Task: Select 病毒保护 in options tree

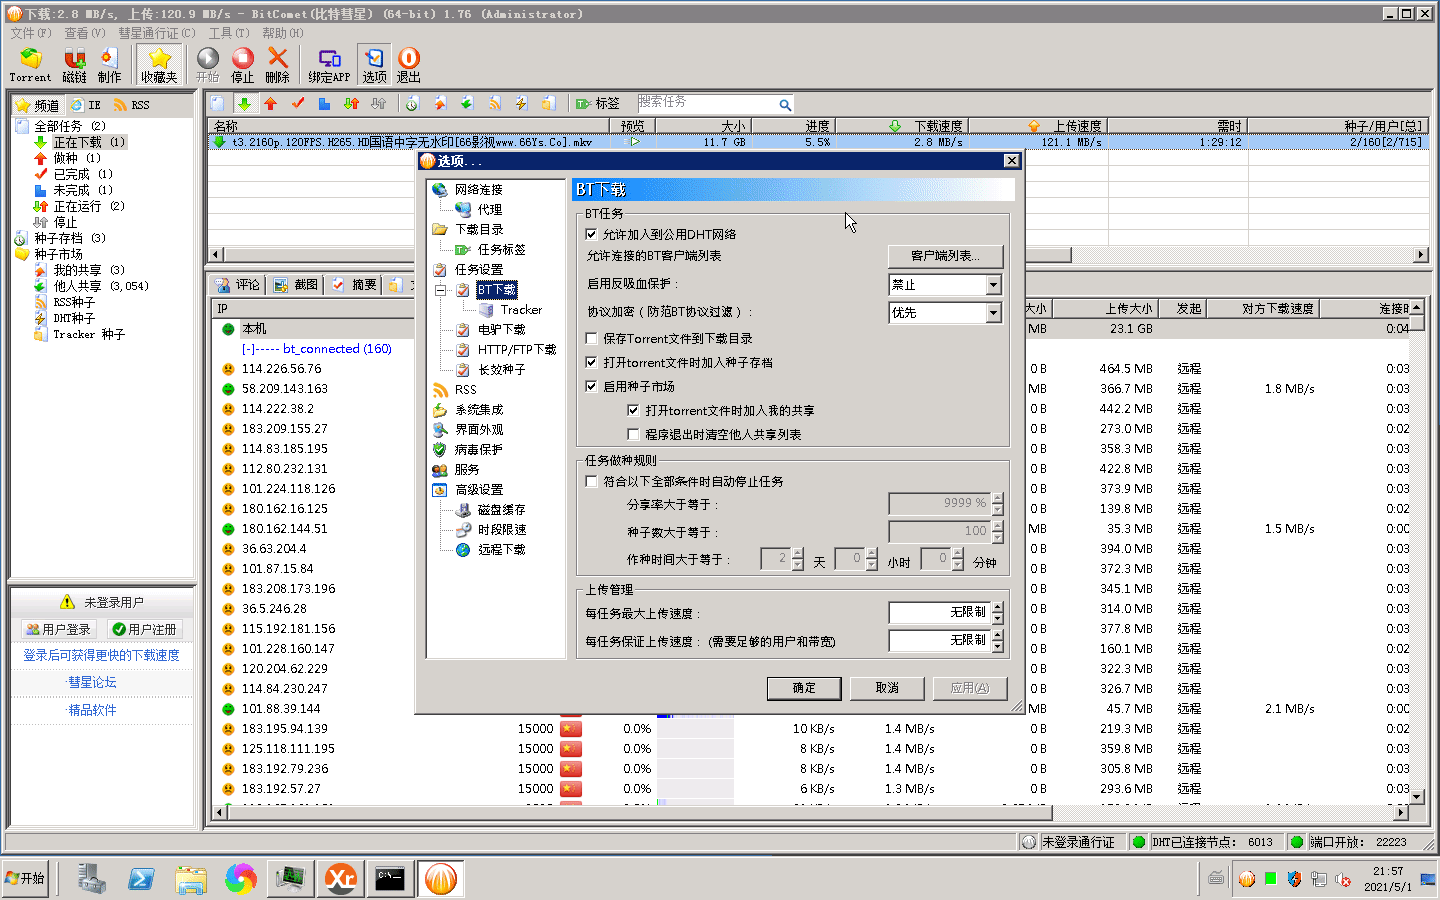Action: click(x=478, y=449)
